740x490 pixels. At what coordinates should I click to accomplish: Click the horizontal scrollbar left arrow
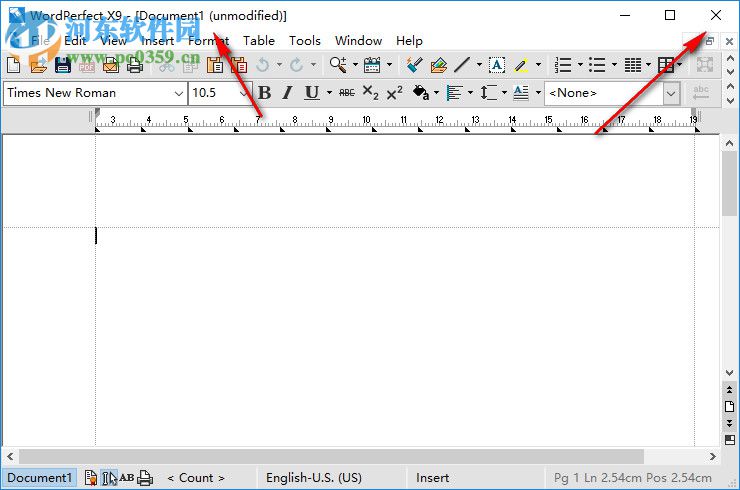coord(10,456)
